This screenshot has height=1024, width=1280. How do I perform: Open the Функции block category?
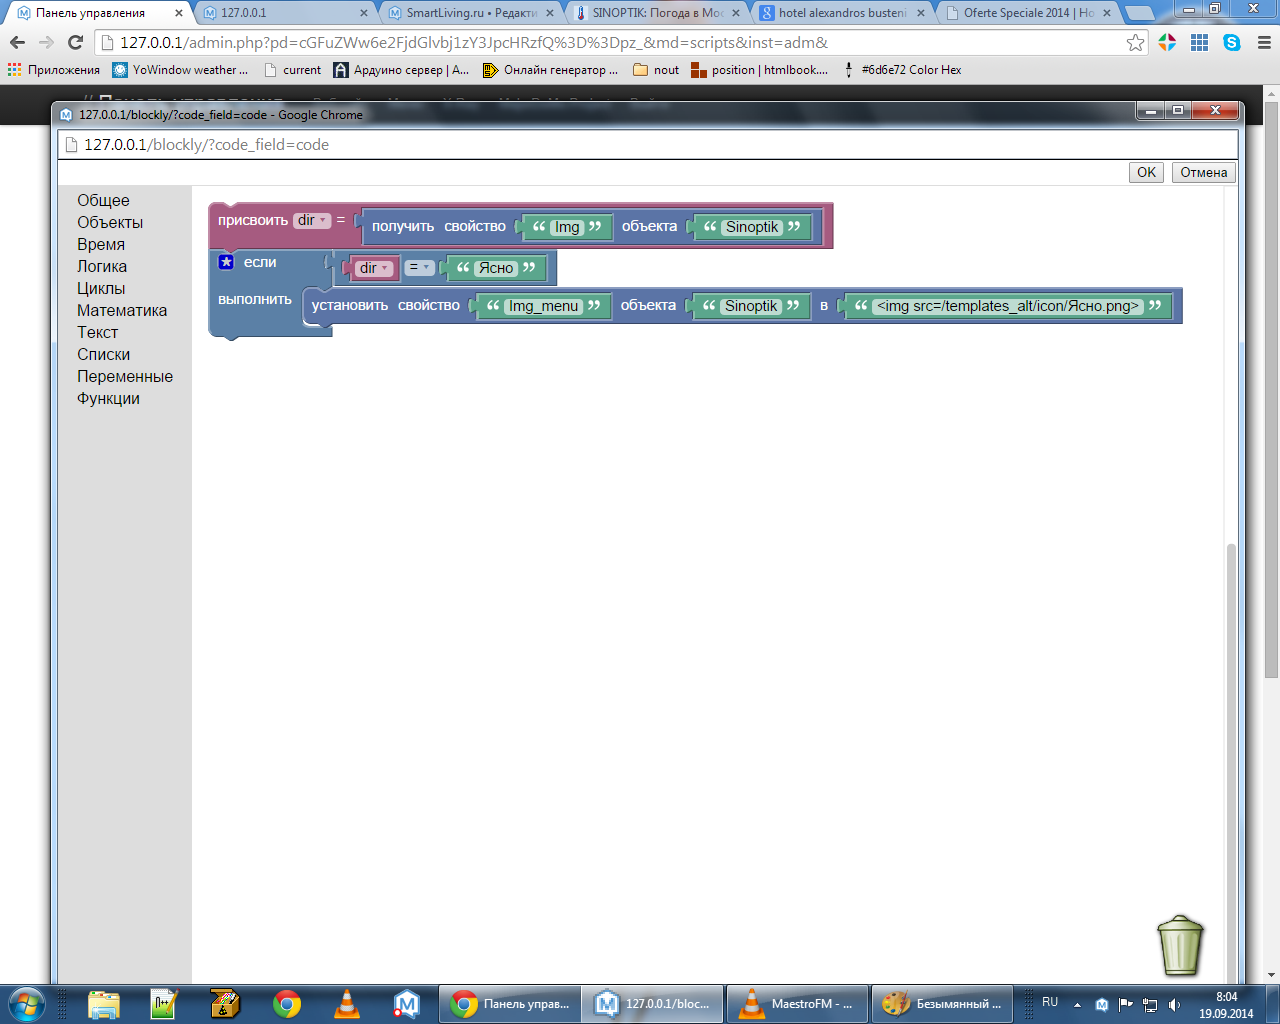pyautogui.click(x=108, y=399)
